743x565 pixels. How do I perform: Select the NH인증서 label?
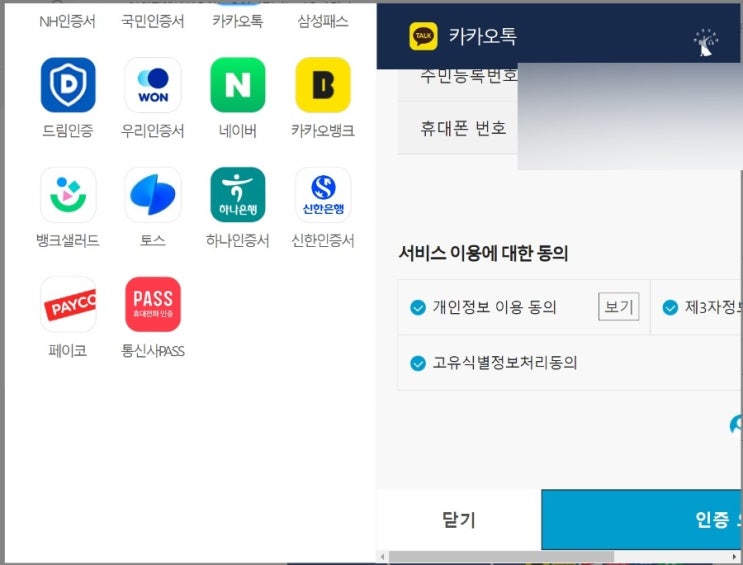tap(67, 21)
